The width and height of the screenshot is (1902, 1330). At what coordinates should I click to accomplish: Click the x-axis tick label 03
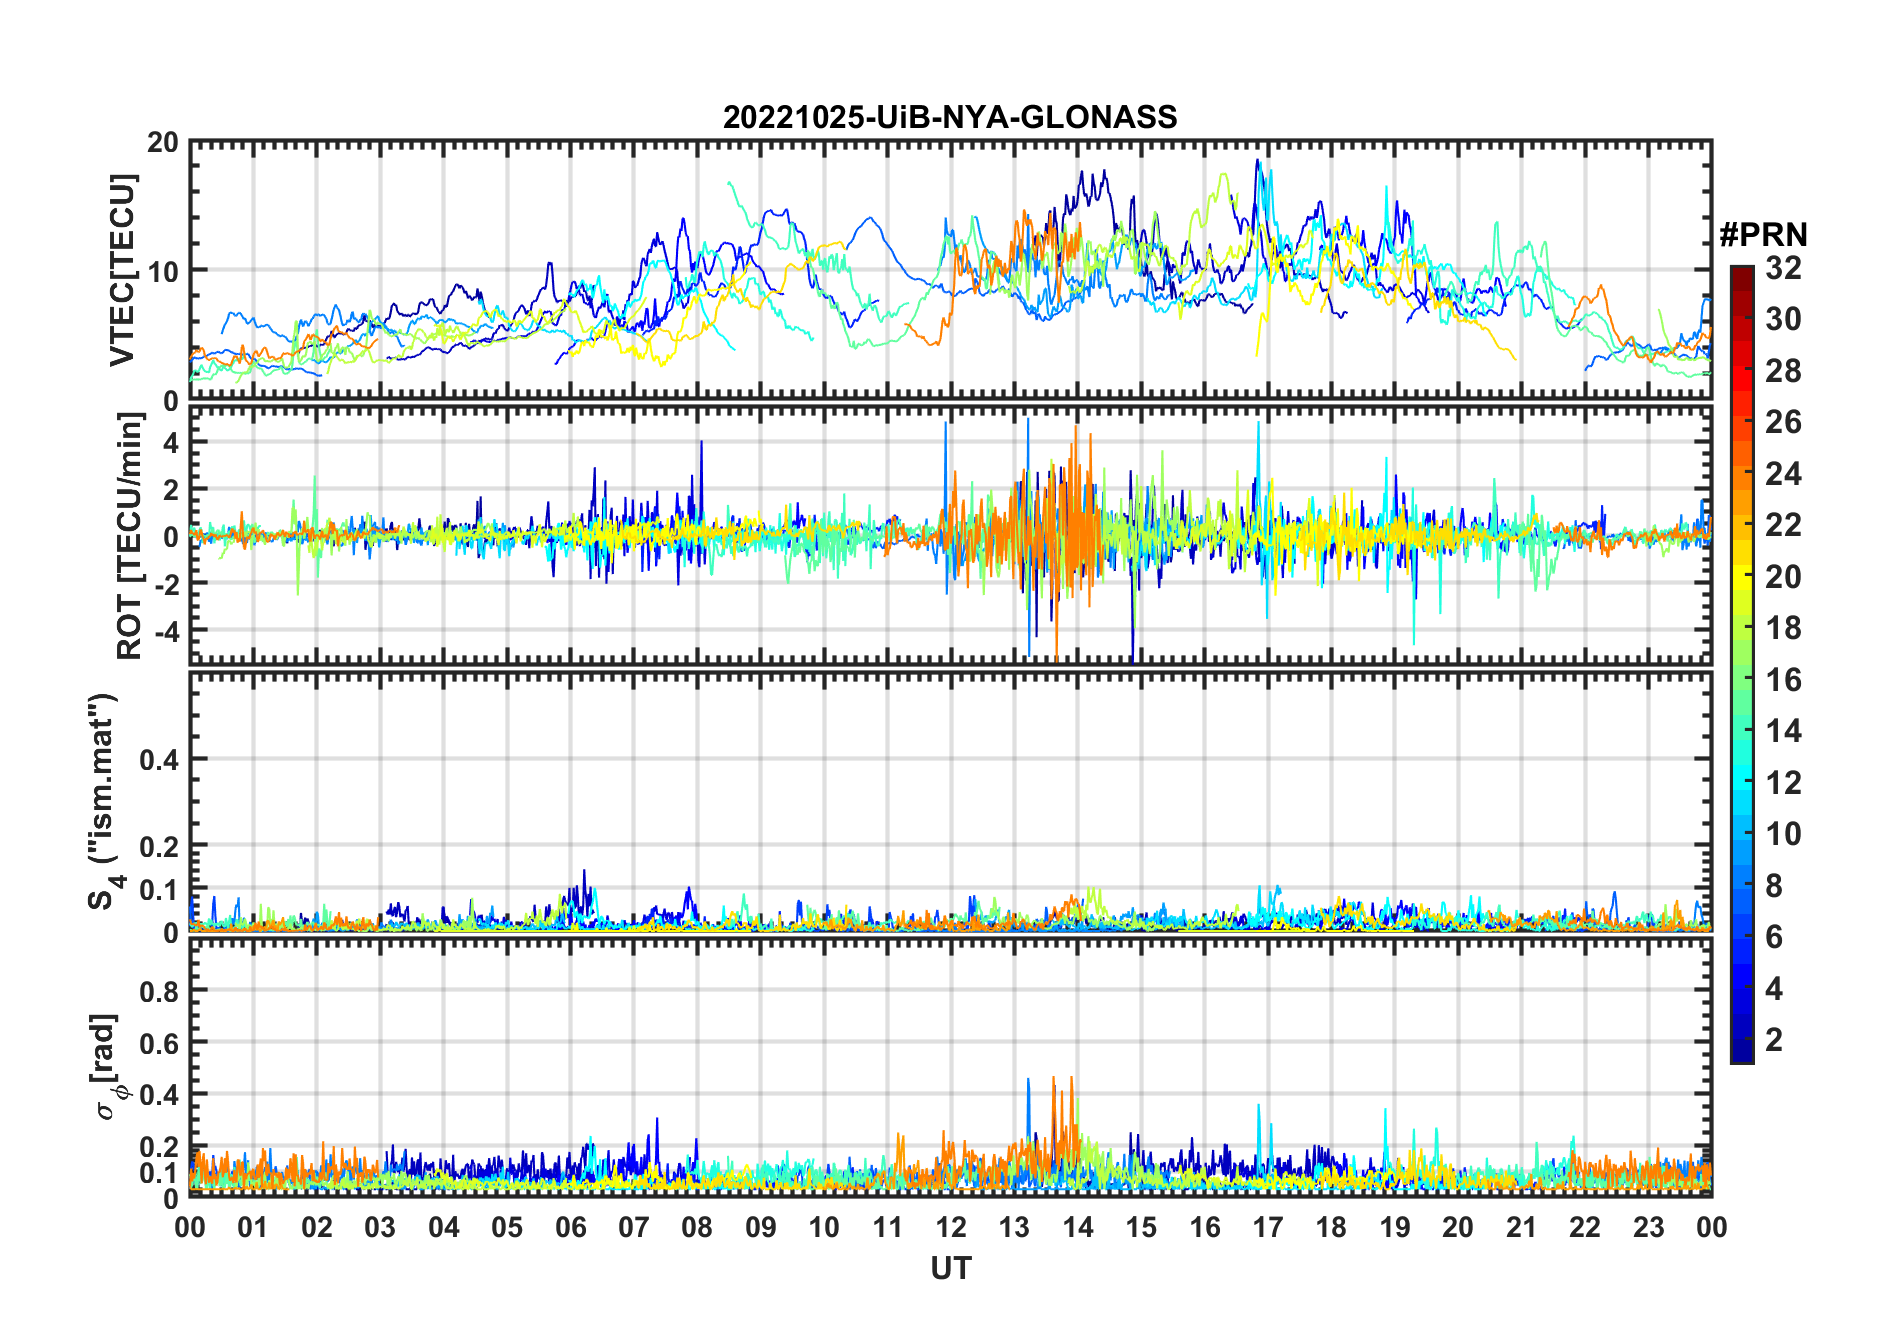(x=380, y=1227)
